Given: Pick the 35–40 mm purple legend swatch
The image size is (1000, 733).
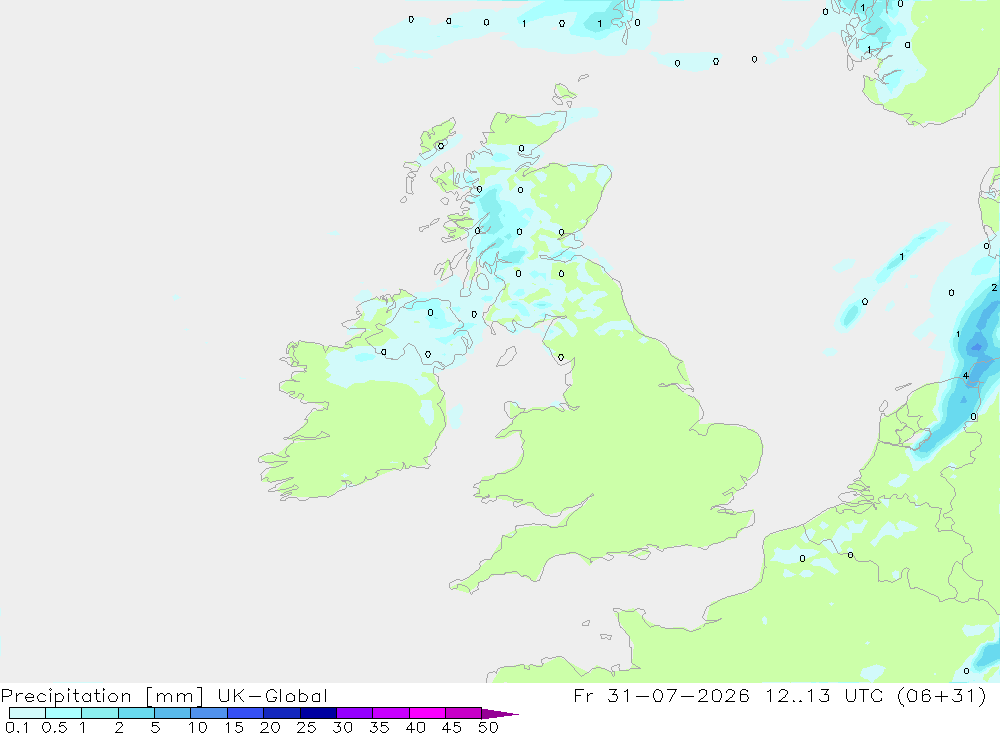Looking at the screenshot, I should point(390,713).
